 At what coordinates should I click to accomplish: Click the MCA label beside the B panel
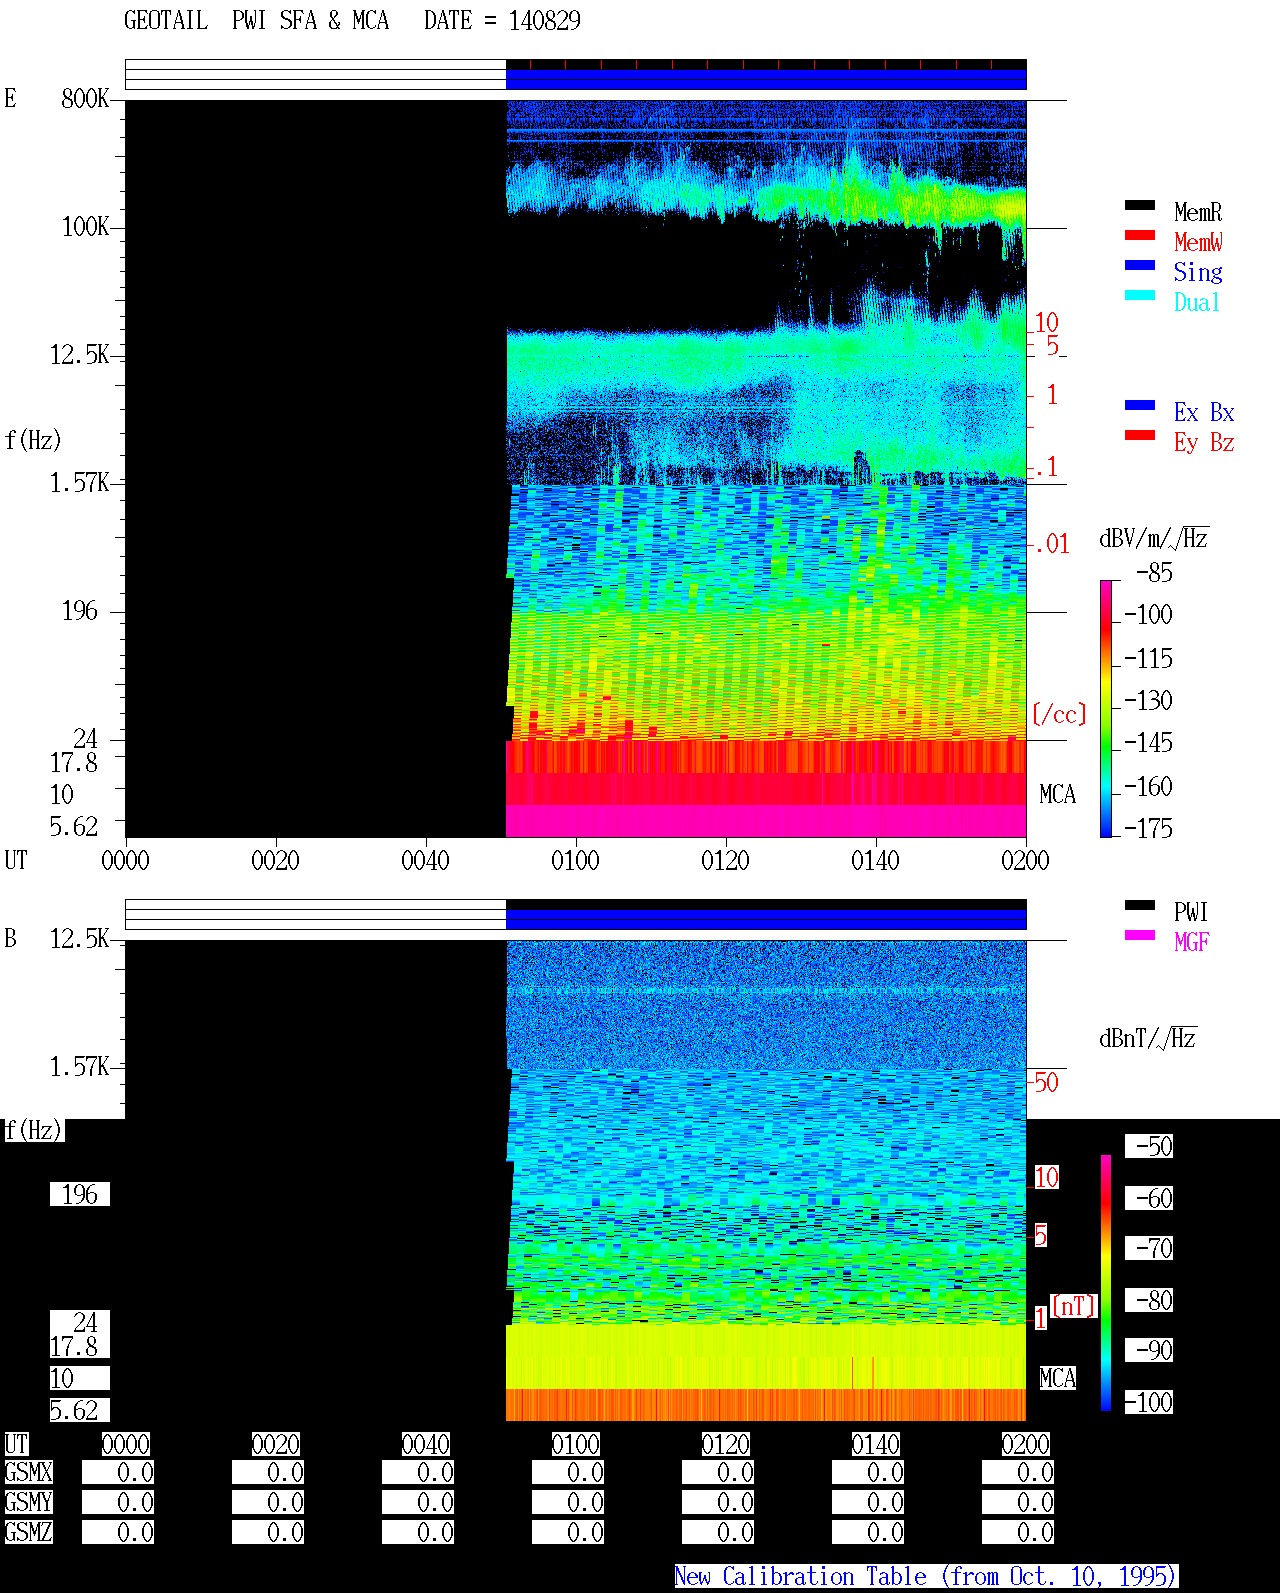(1057, 1379)
